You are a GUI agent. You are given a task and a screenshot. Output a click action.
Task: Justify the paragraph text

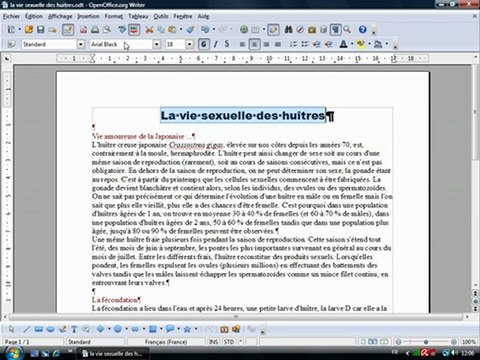point(277,44)
